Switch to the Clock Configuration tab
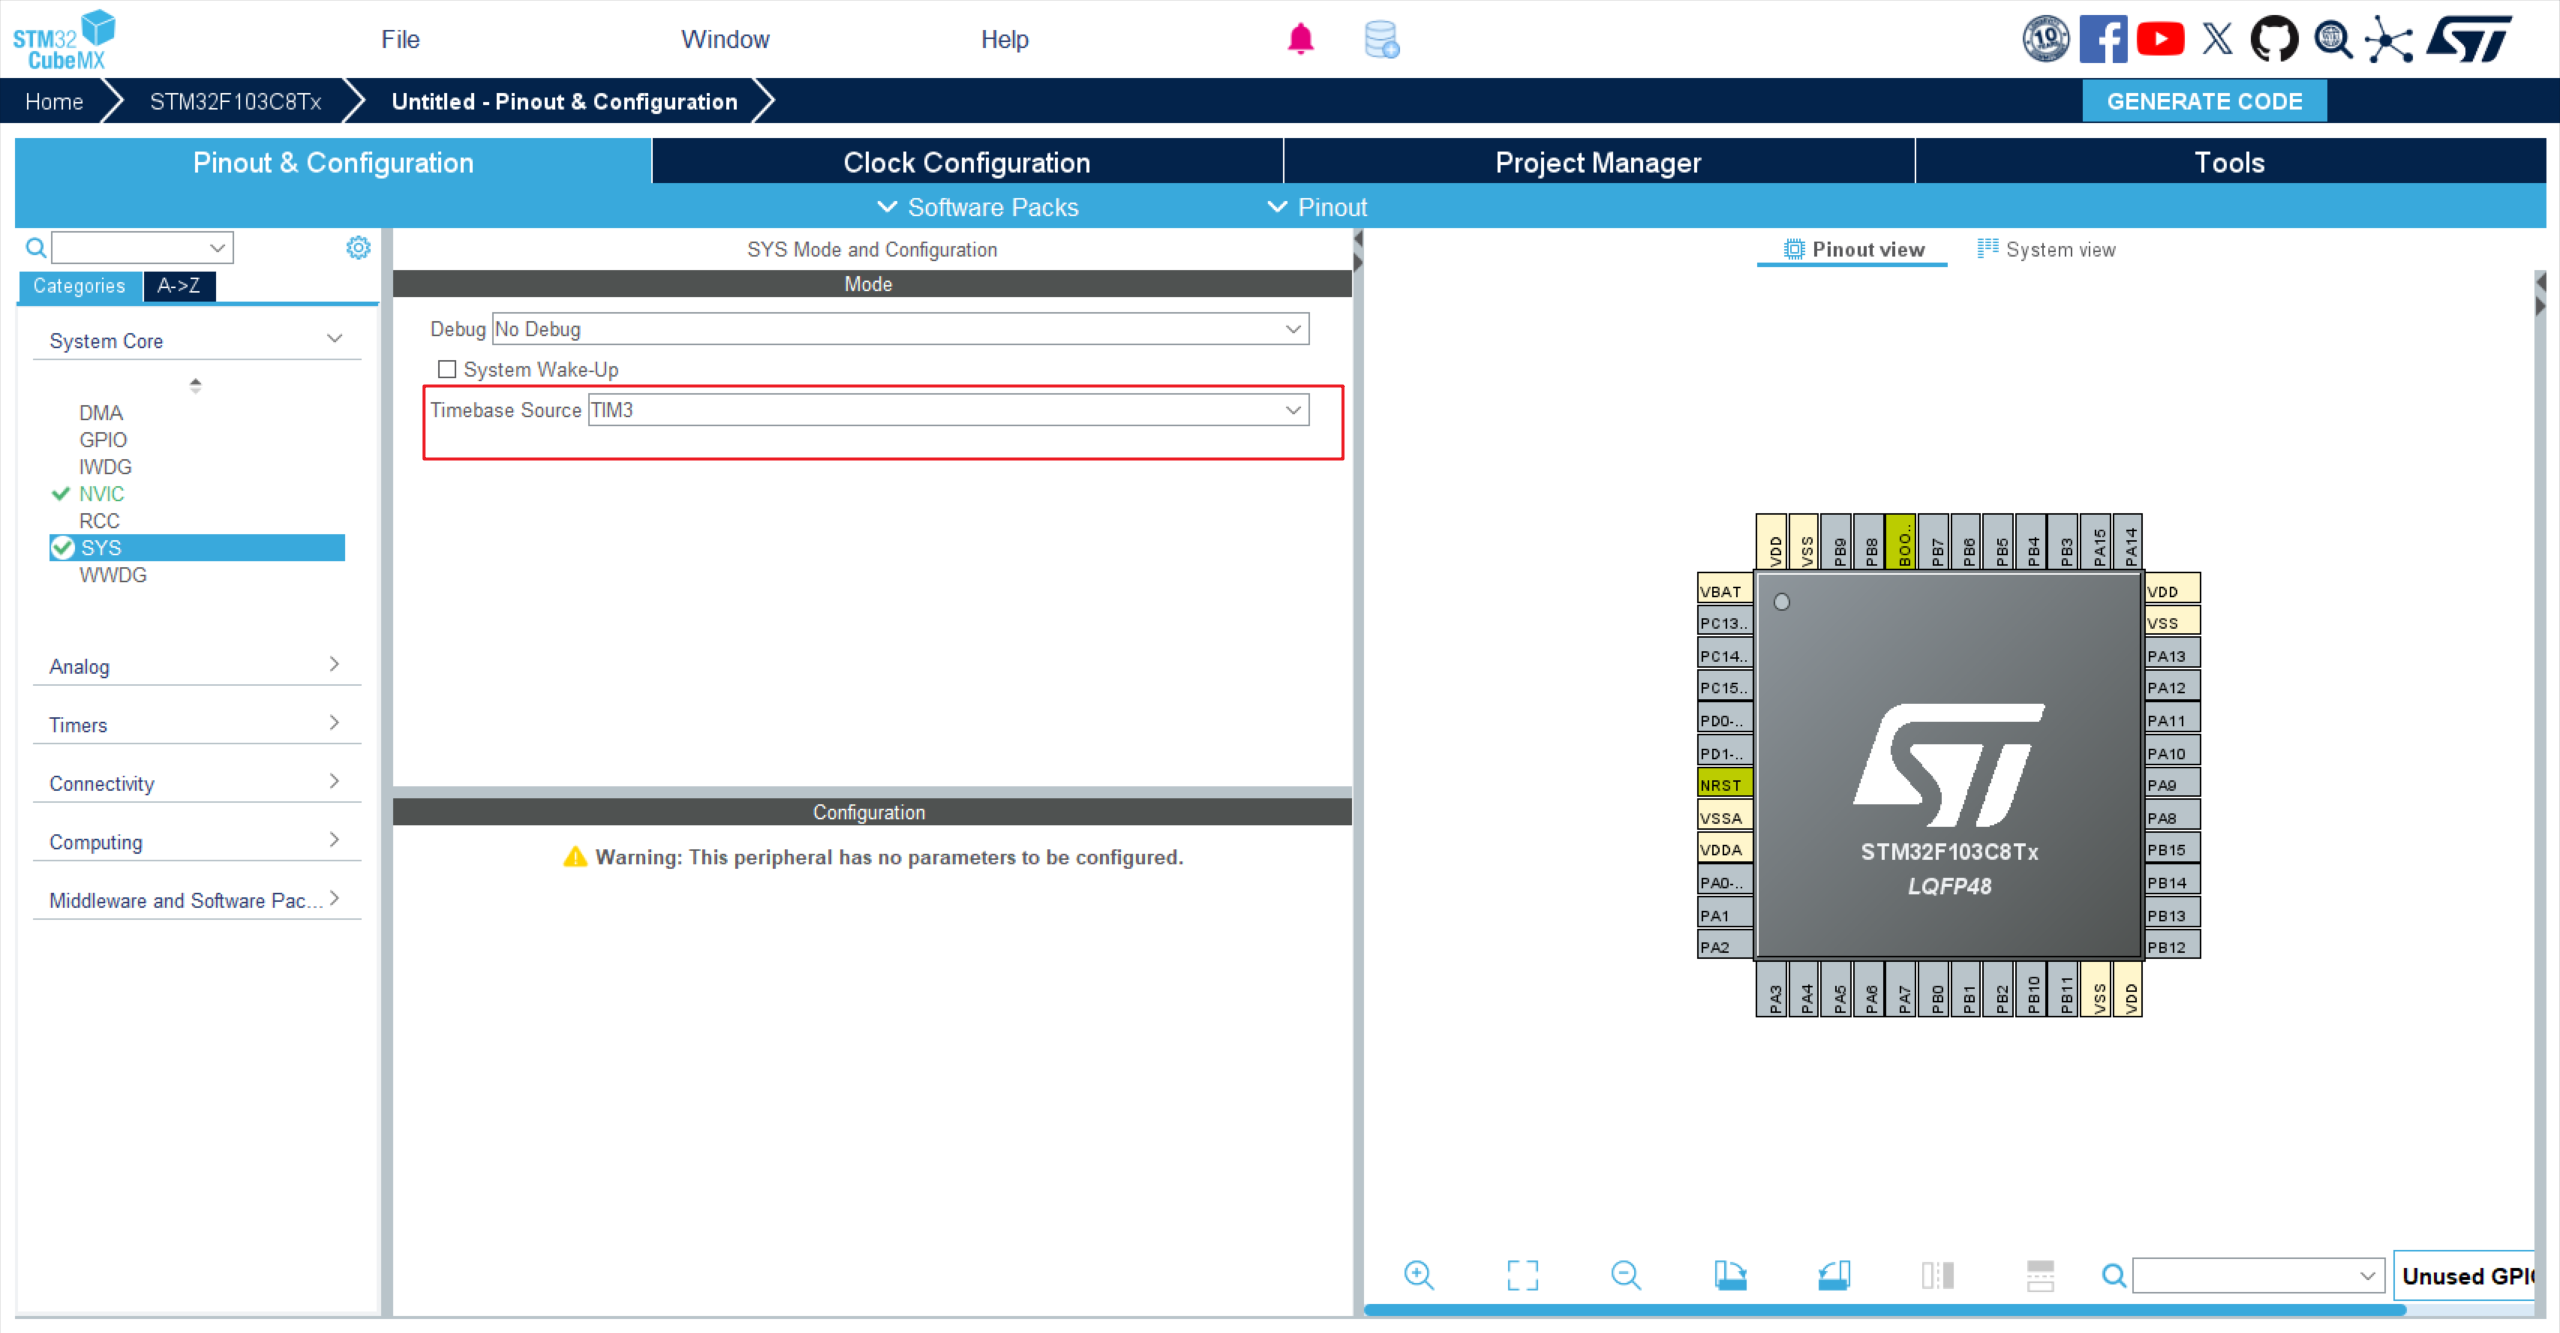Image resolution: width=2560 pixels, height=1333 pixels. tap(967, 162)
